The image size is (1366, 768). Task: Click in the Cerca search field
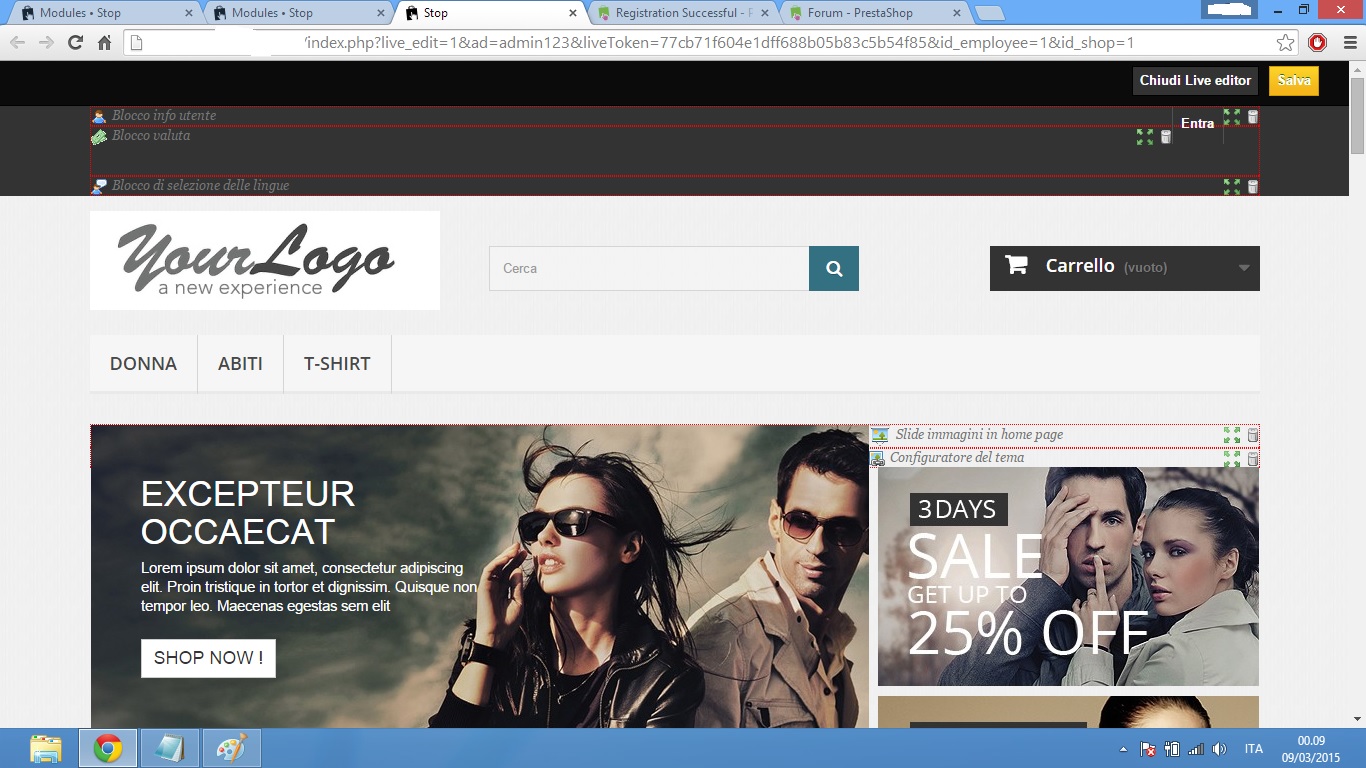click(x=649, y=268)
